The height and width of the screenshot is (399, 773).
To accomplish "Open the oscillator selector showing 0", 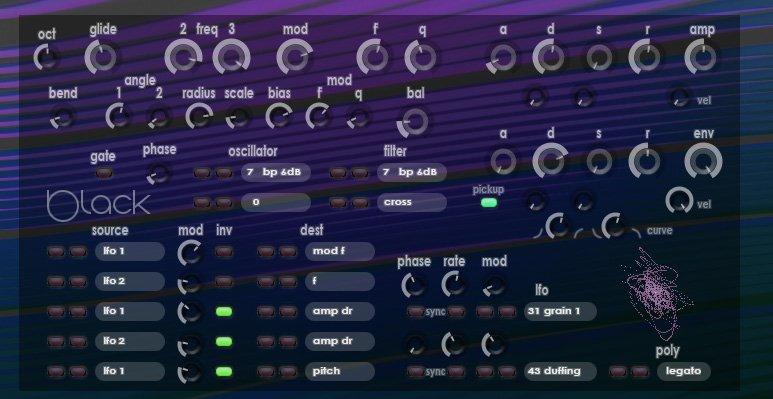I will click(x=276, y=202).
